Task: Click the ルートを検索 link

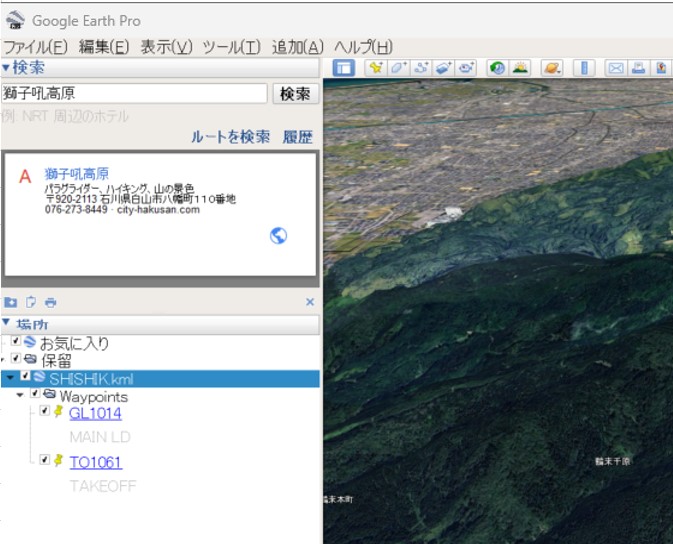Action: click(230, 137)
